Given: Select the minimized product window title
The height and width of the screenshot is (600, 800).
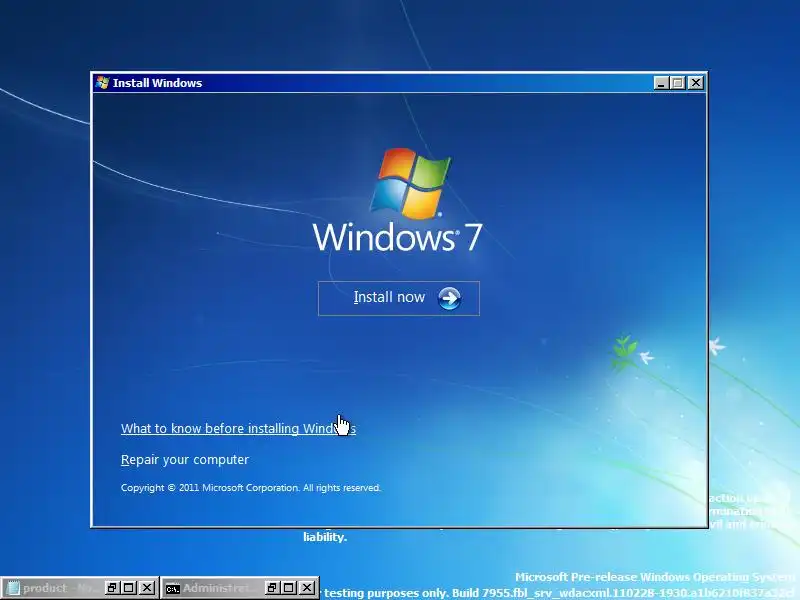Looking at the screenshot, I should pyautogui.click(x=60, y=588).
